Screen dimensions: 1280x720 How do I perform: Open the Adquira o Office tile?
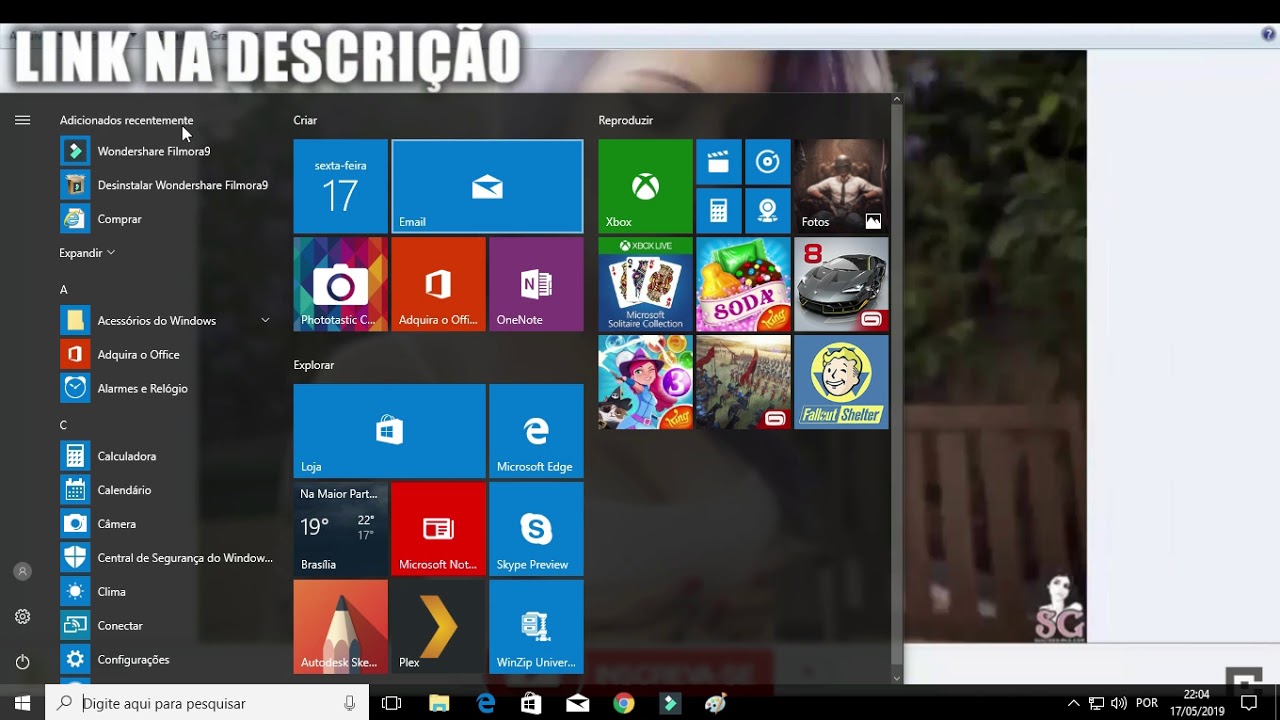coord(438,284)
